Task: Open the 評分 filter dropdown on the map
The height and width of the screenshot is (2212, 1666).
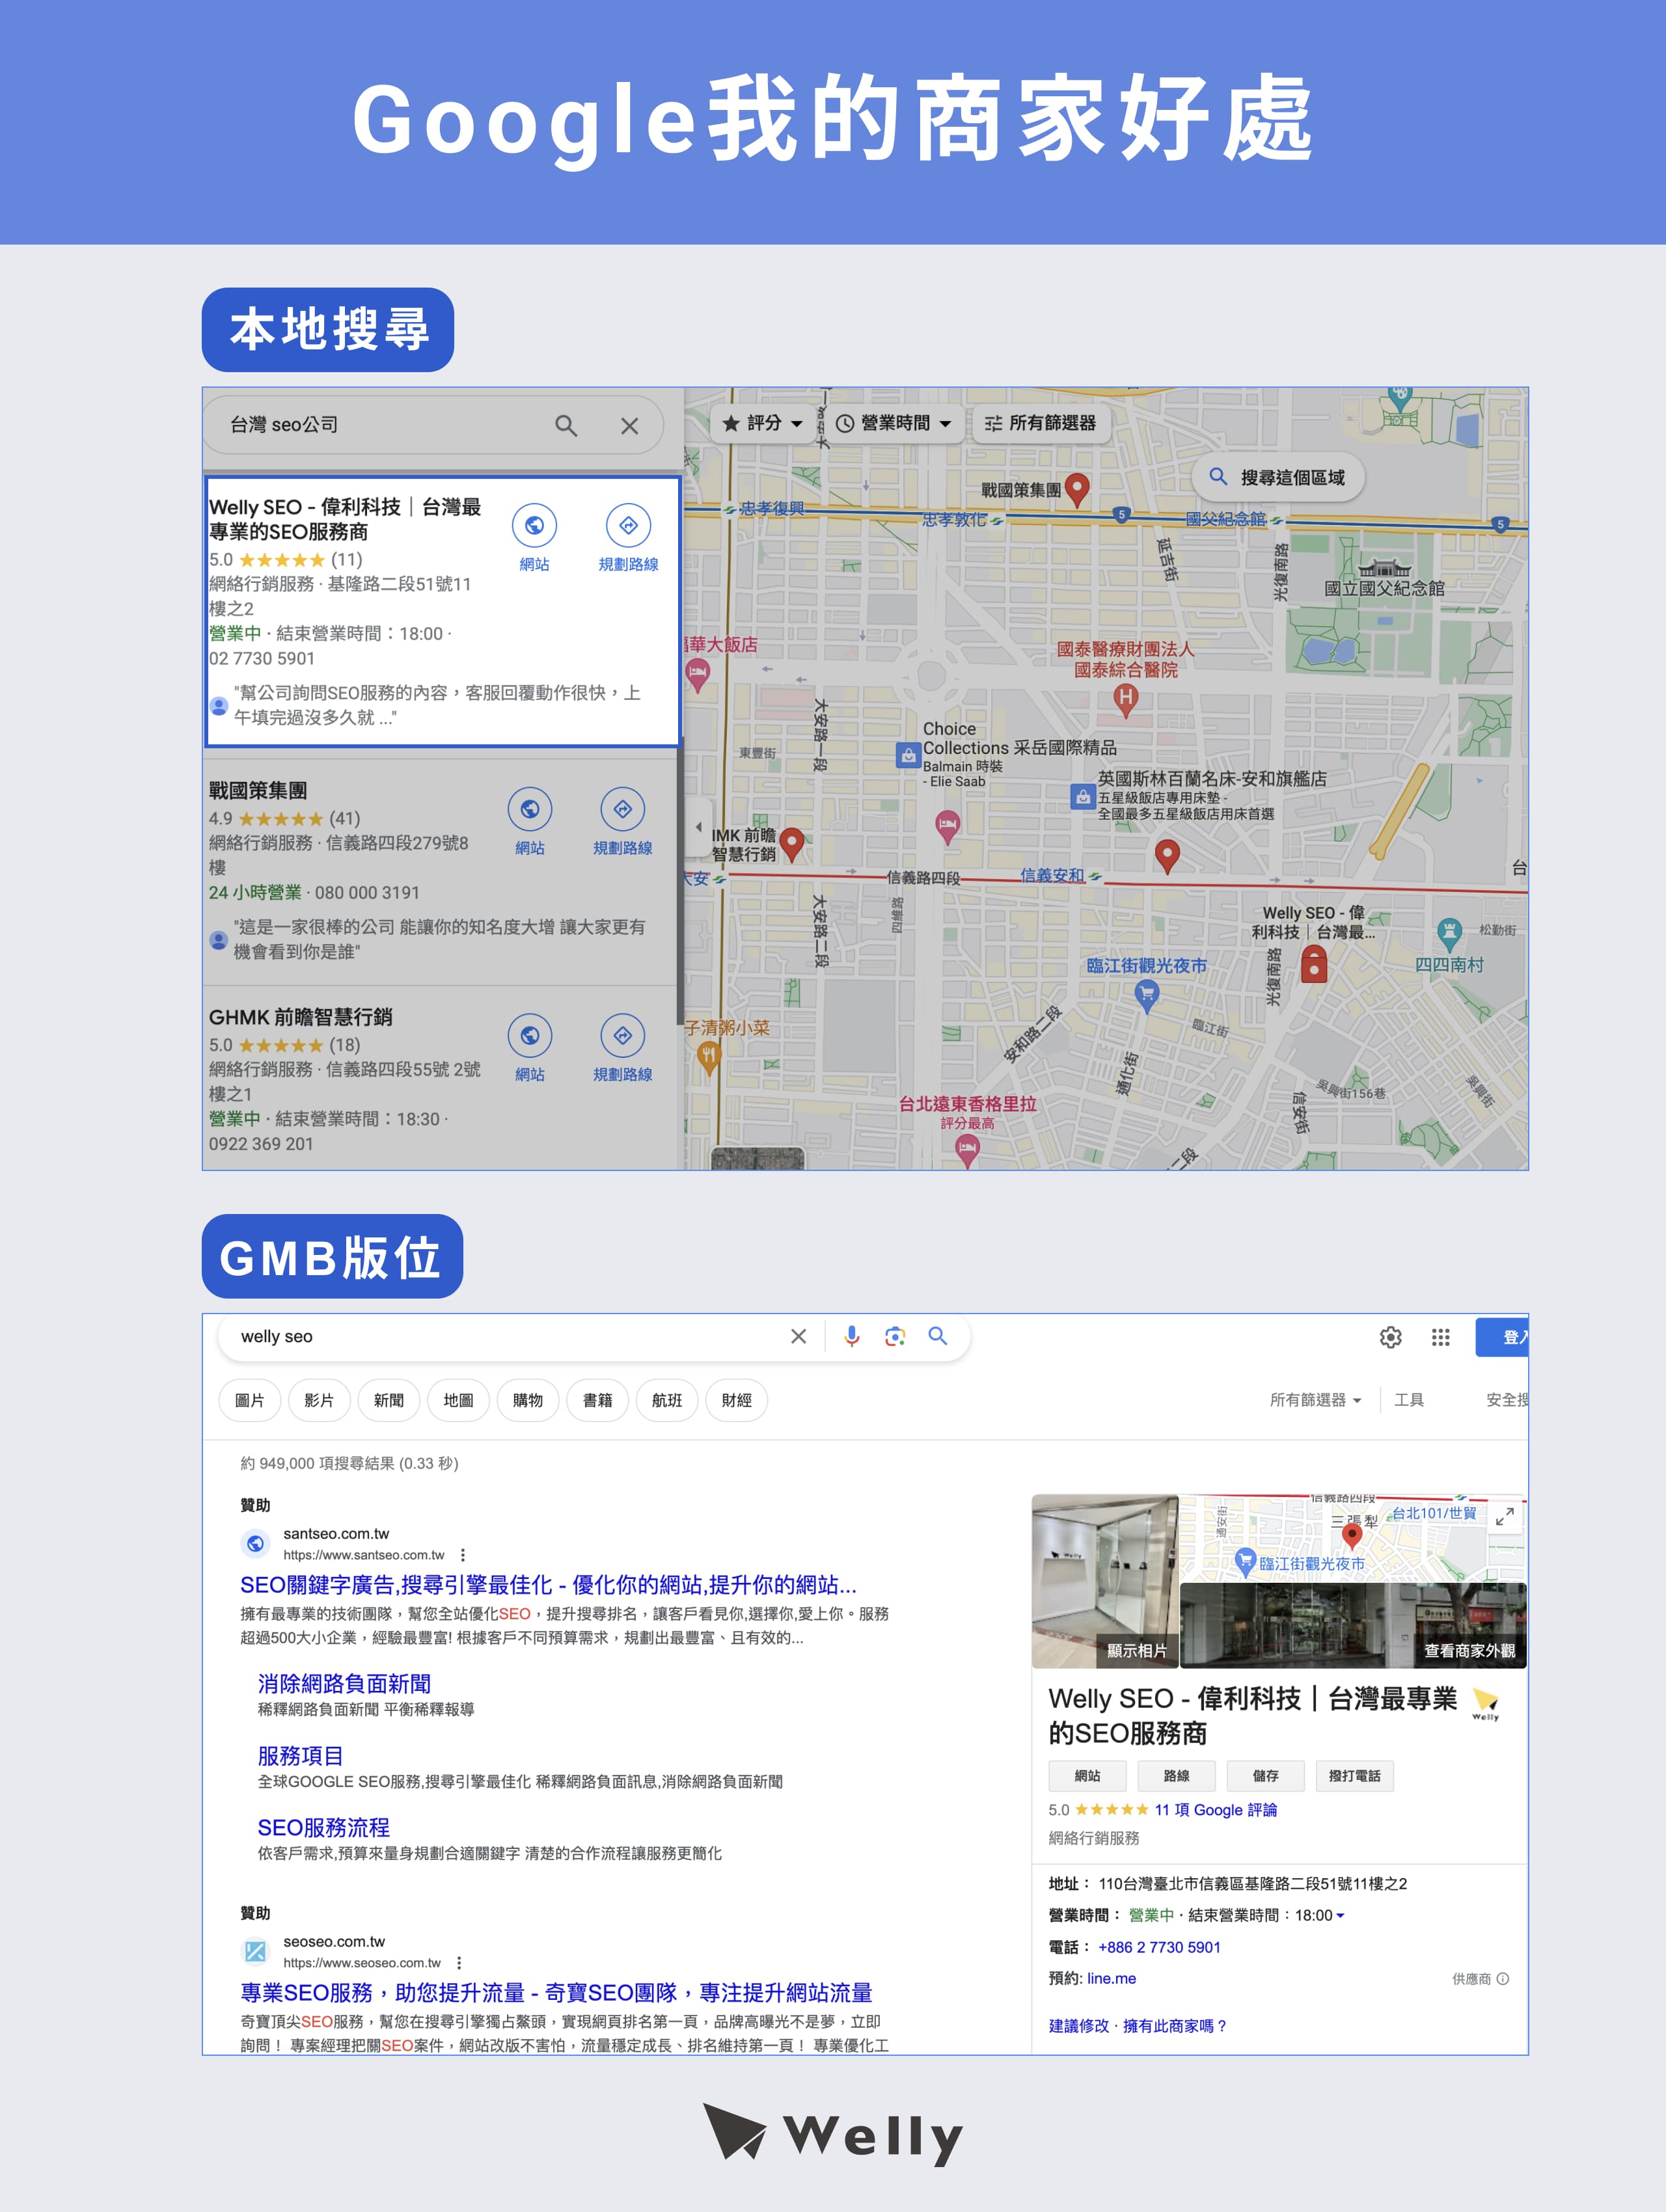Action: coord(762,423)
